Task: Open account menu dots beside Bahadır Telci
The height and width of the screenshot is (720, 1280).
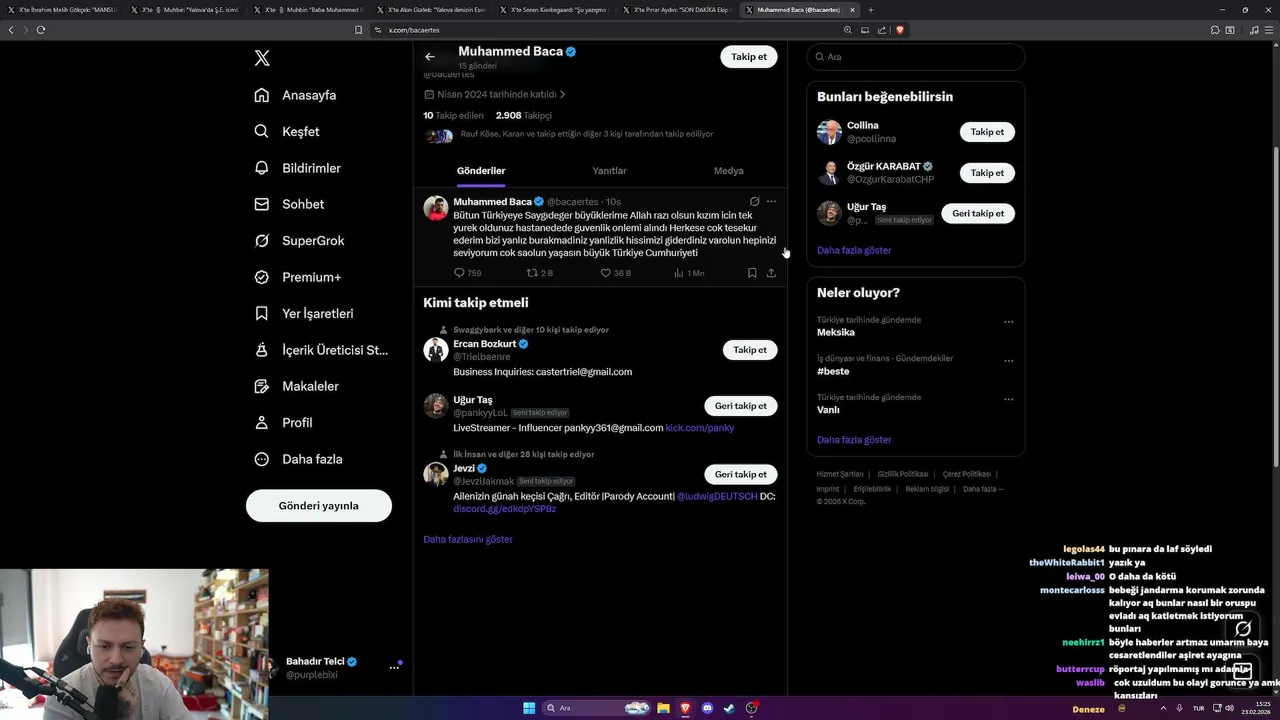Action: coord(394,667)
